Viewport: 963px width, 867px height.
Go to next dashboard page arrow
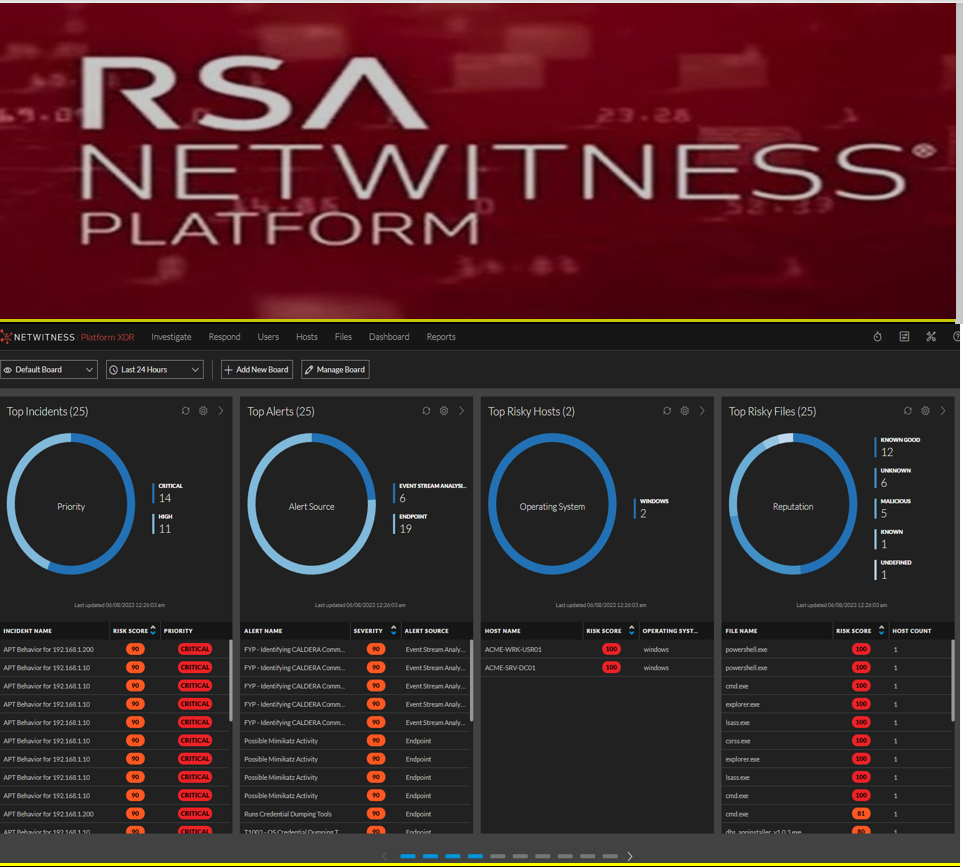pyautogui.click(x=630, y=856)
